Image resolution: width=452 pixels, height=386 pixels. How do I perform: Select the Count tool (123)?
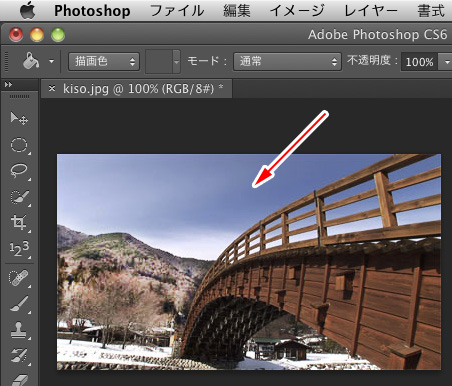click(19, 249)
